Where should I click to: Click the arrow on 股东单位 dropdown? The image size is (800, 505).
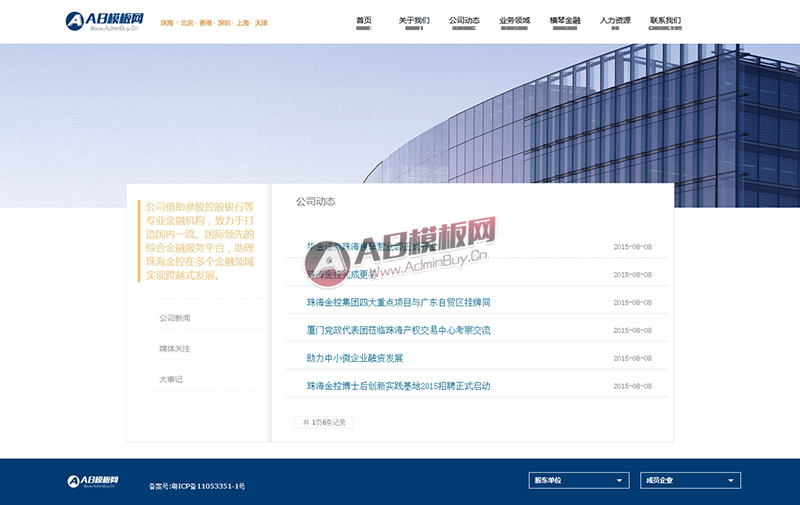[x=619, y=481]
